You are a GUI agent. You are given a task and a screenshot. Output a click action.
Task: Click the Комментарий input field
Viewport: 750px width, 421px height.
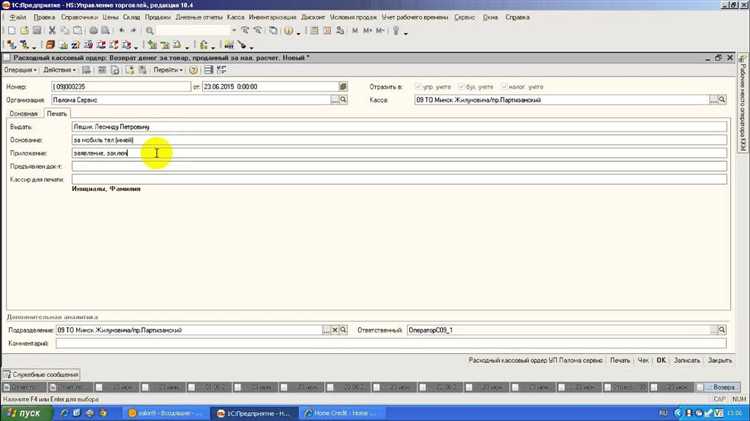pyautogui.click(x=391, y=343)
